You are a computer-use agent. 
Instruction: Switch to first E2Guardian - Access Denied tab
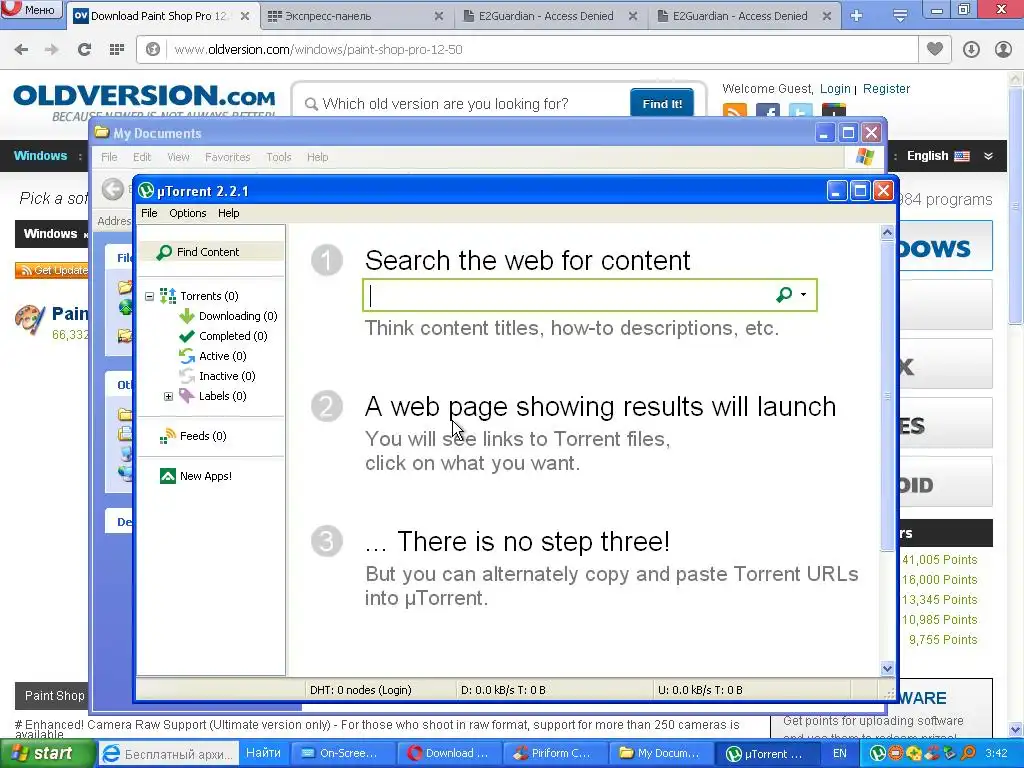546,16
